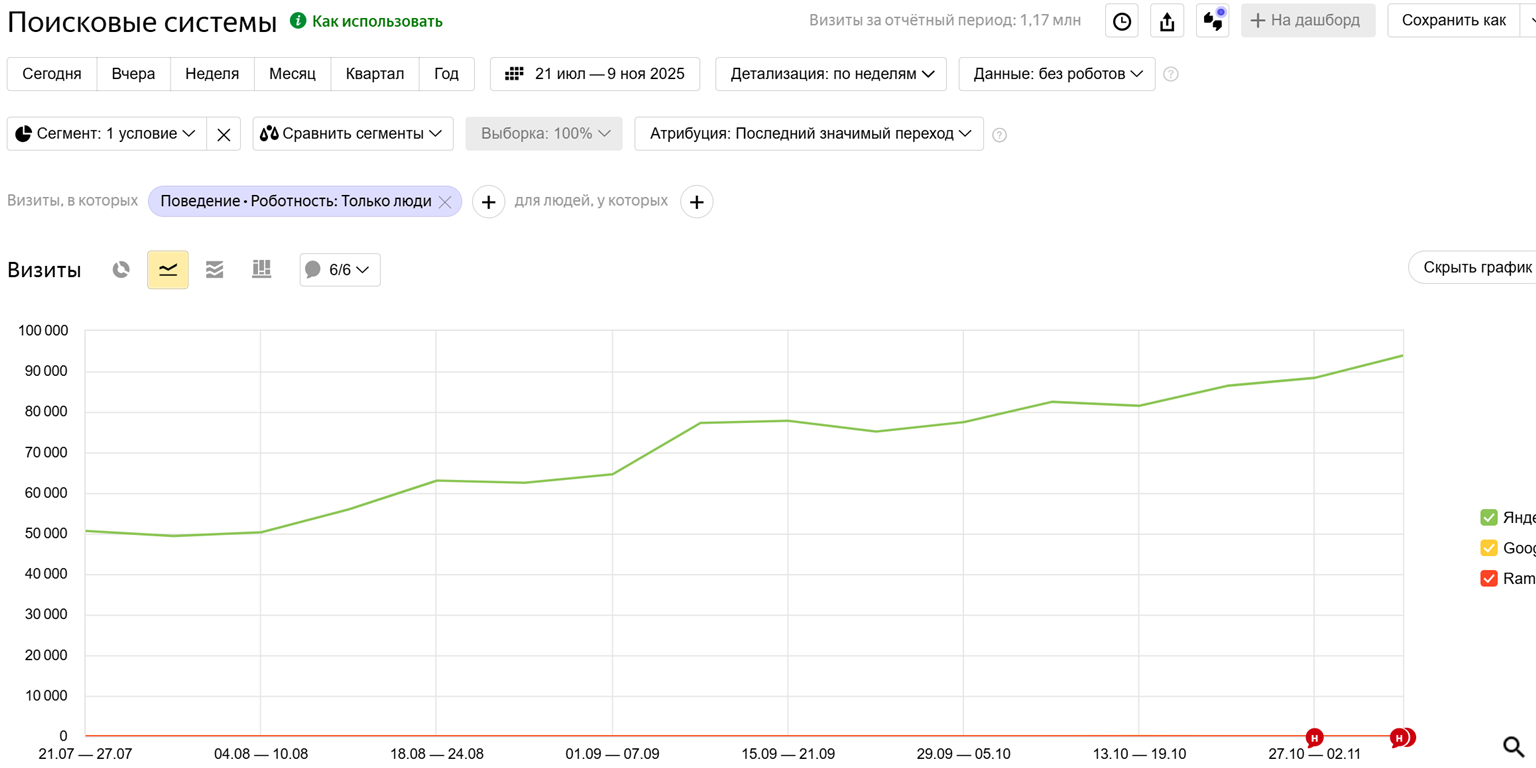Click the 'Скрыть график' button

pyautogui.click(x=1476, y=268)
